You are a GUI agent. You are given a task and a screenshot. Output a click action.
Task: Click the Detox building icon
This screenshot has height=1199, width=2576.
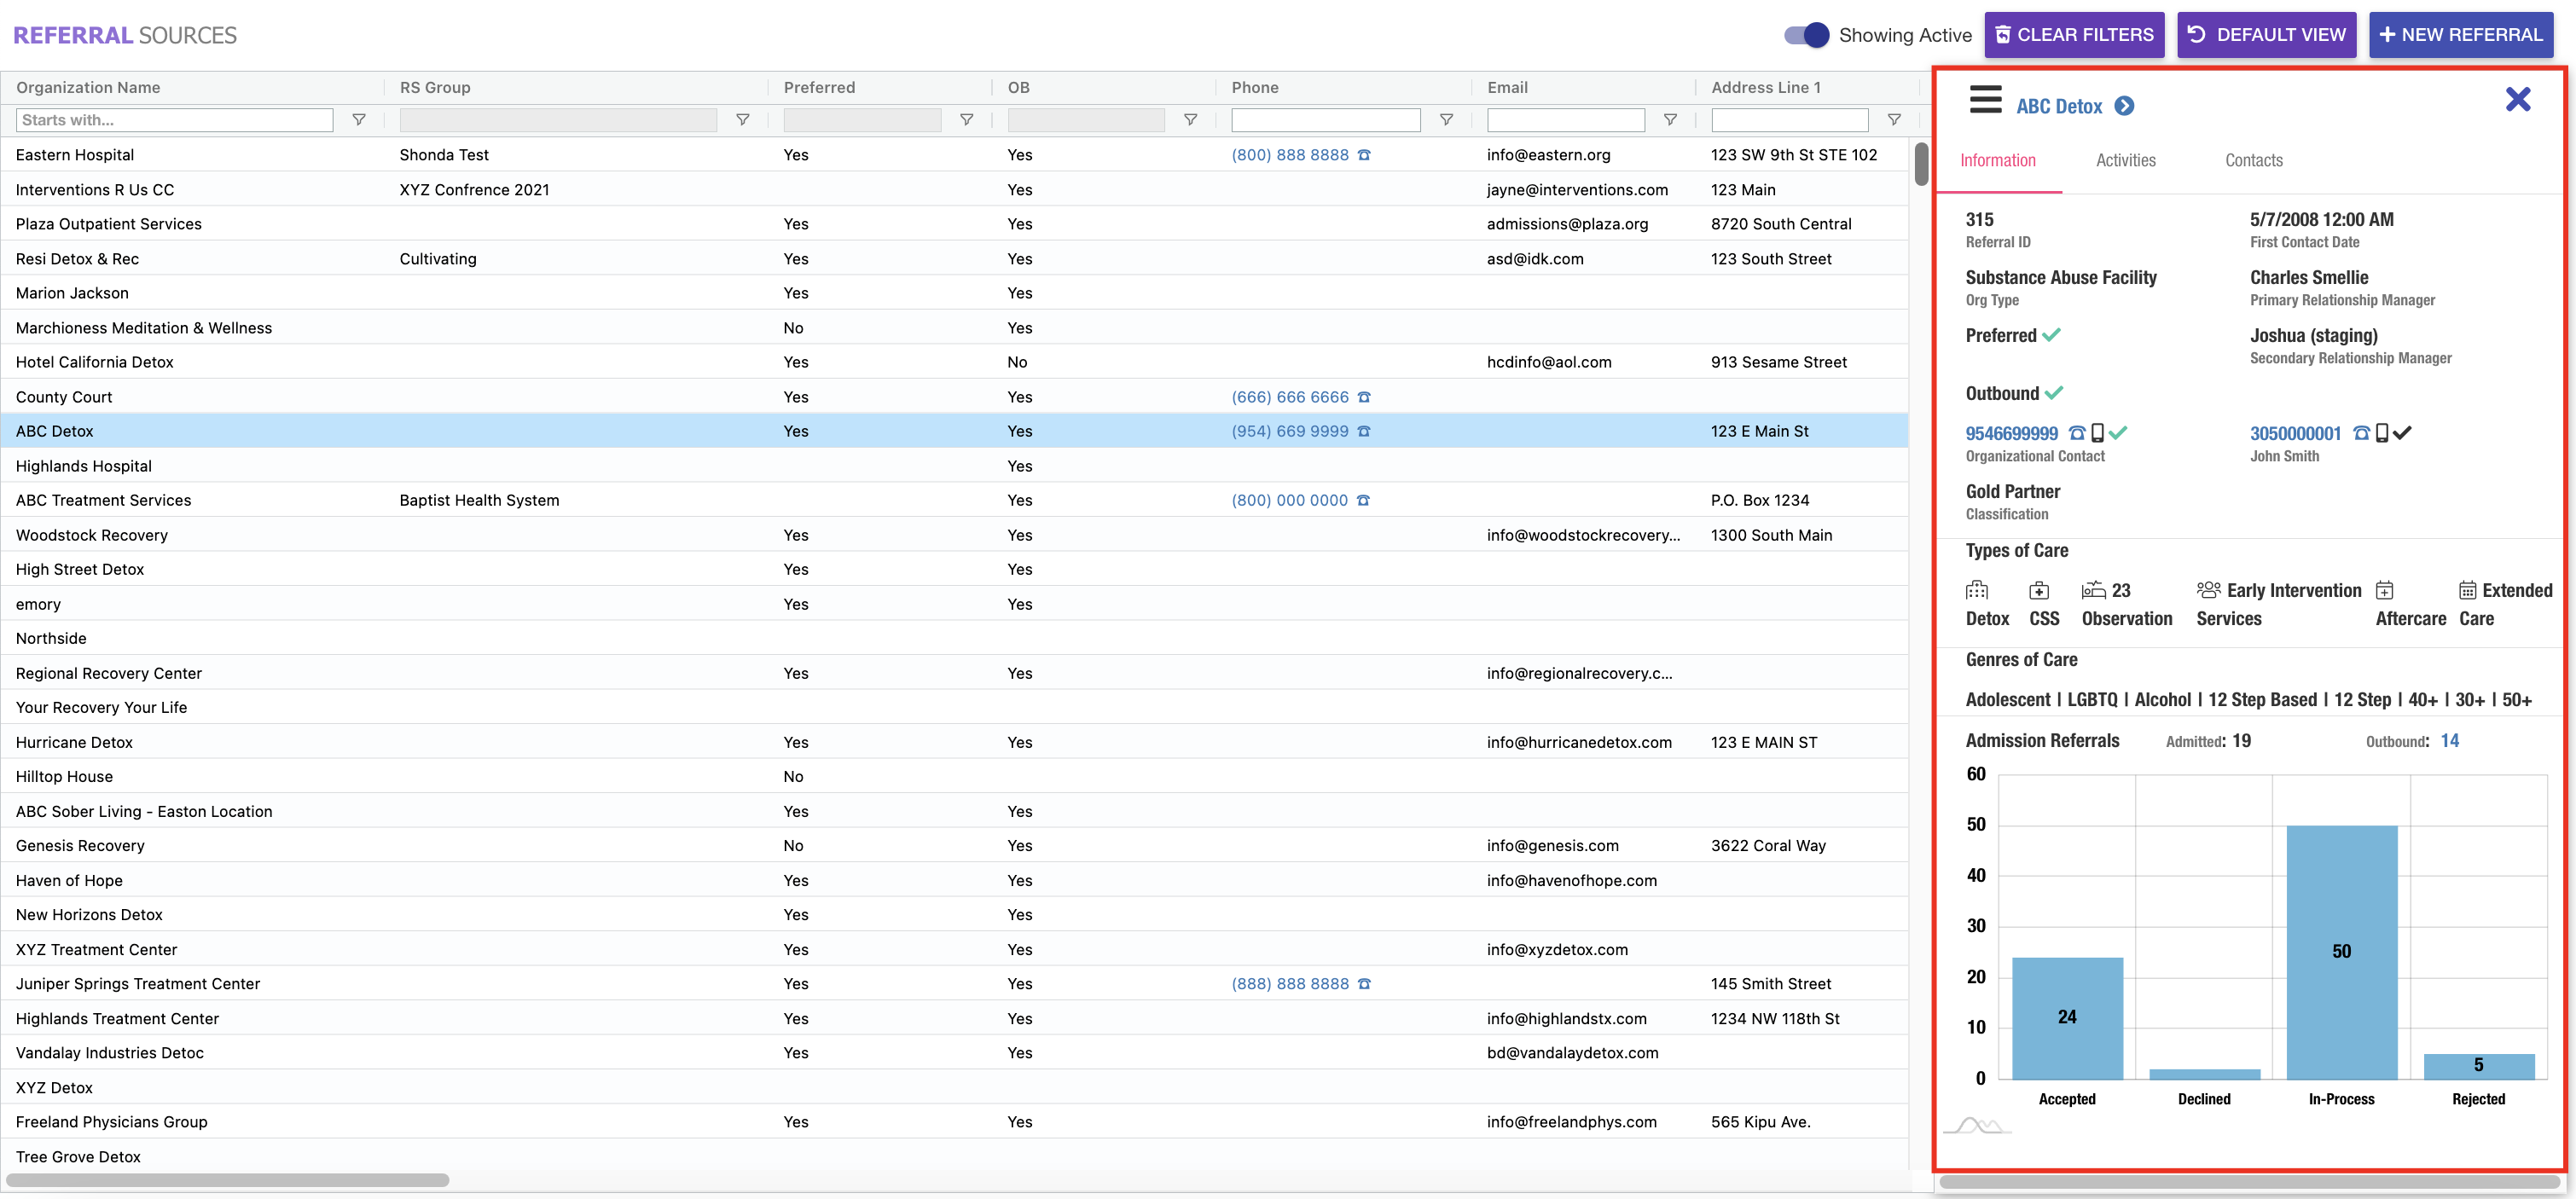[x=1977, y=590]
